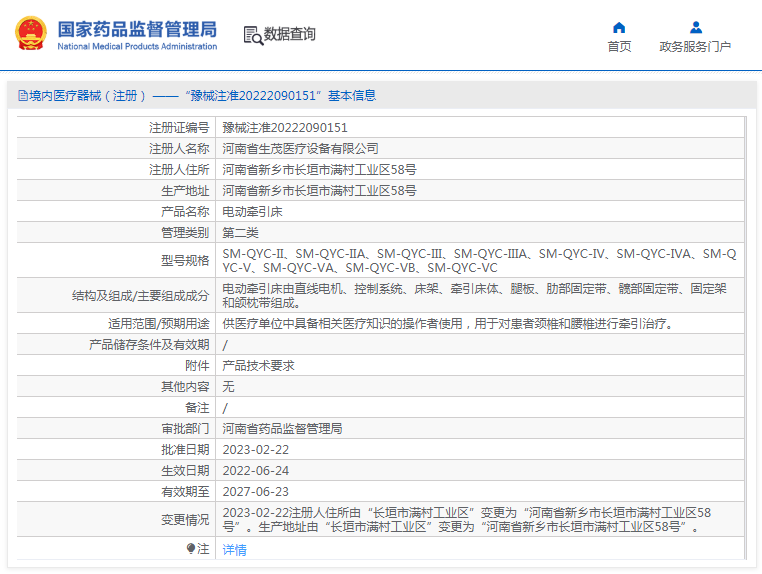This screenshot has width=762, height=574.
Task: Click the 批准日期 label
Action: click(x=185, y=450)
